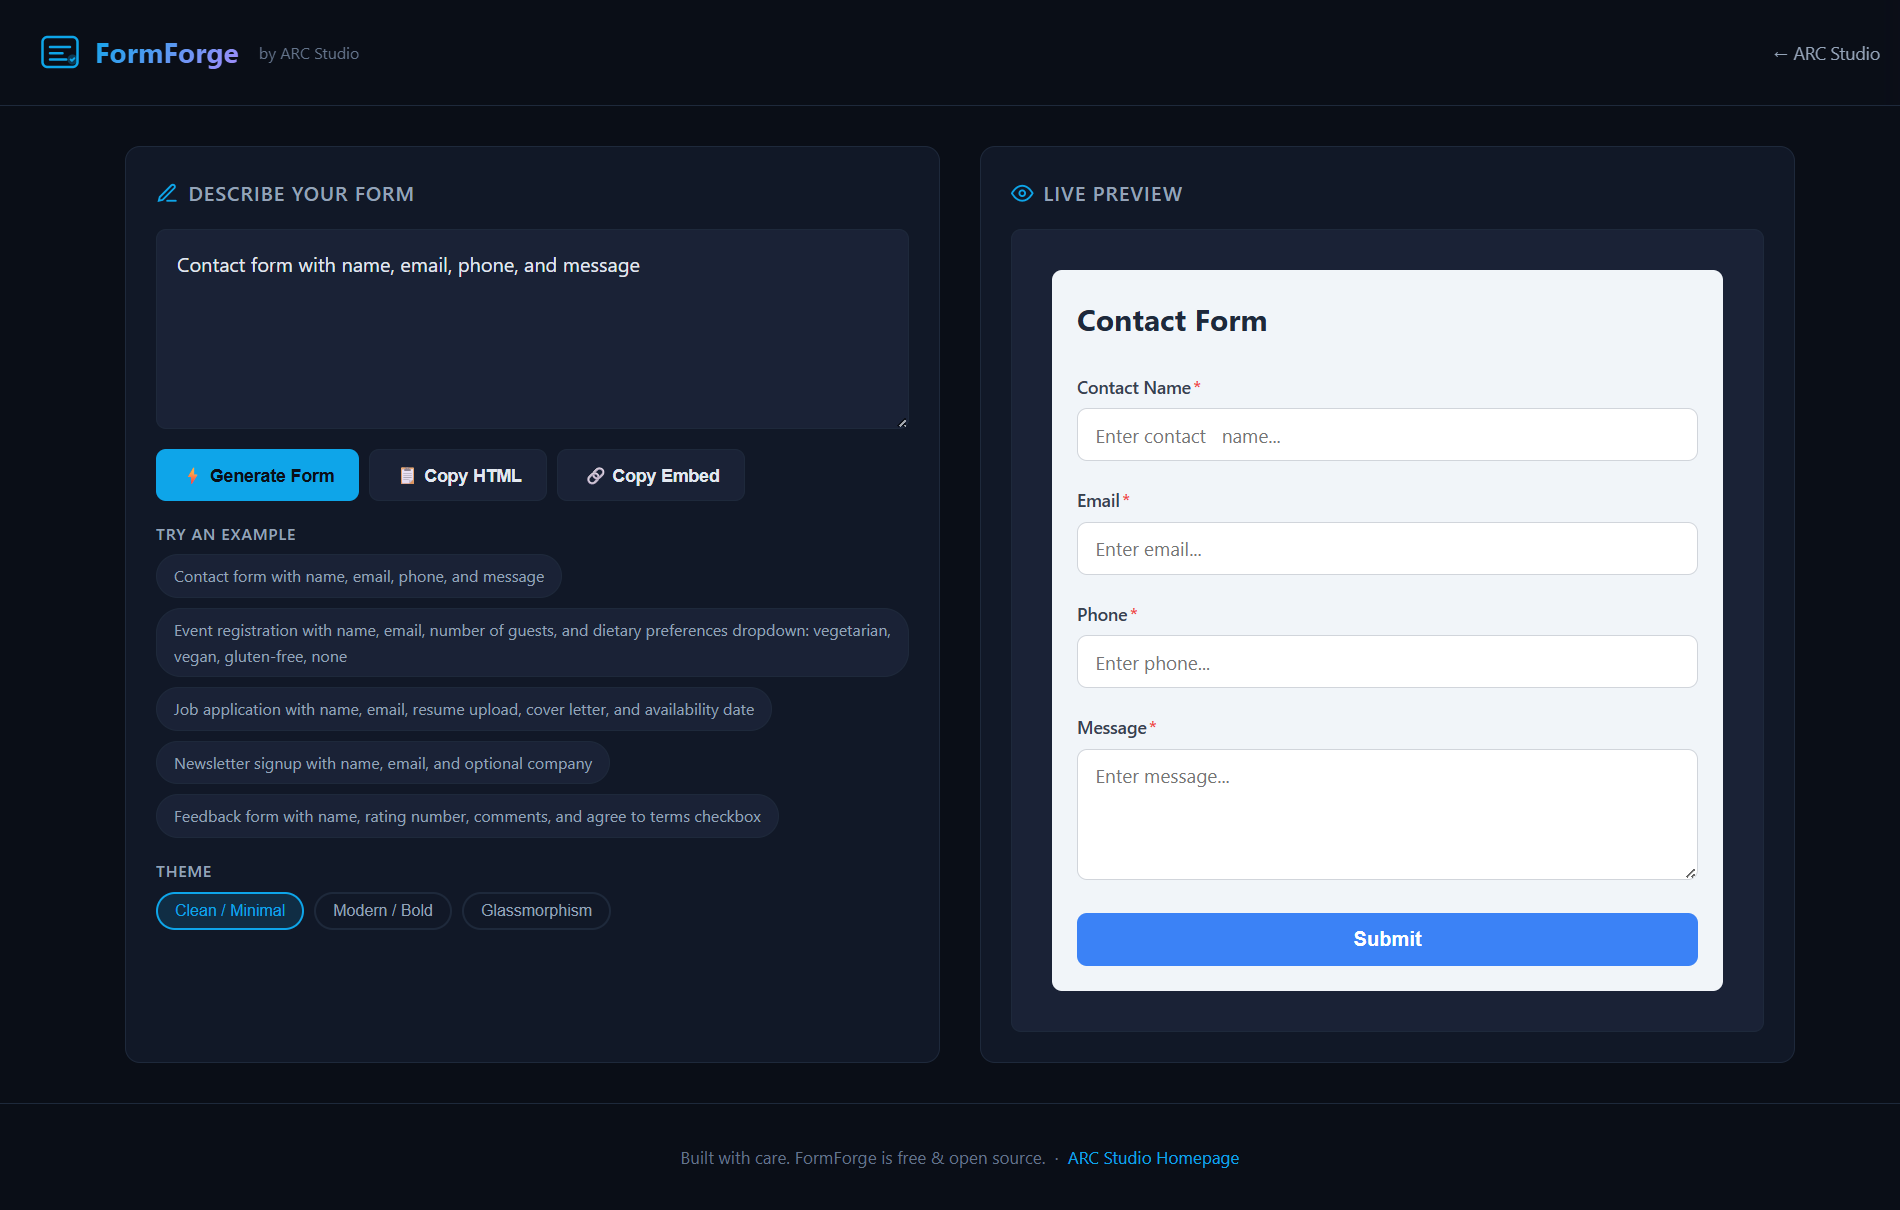Image resolution: width=1900 pixels, height=1210 pixels.
Task: Click the Generate Form button
Action: [257, 475]
